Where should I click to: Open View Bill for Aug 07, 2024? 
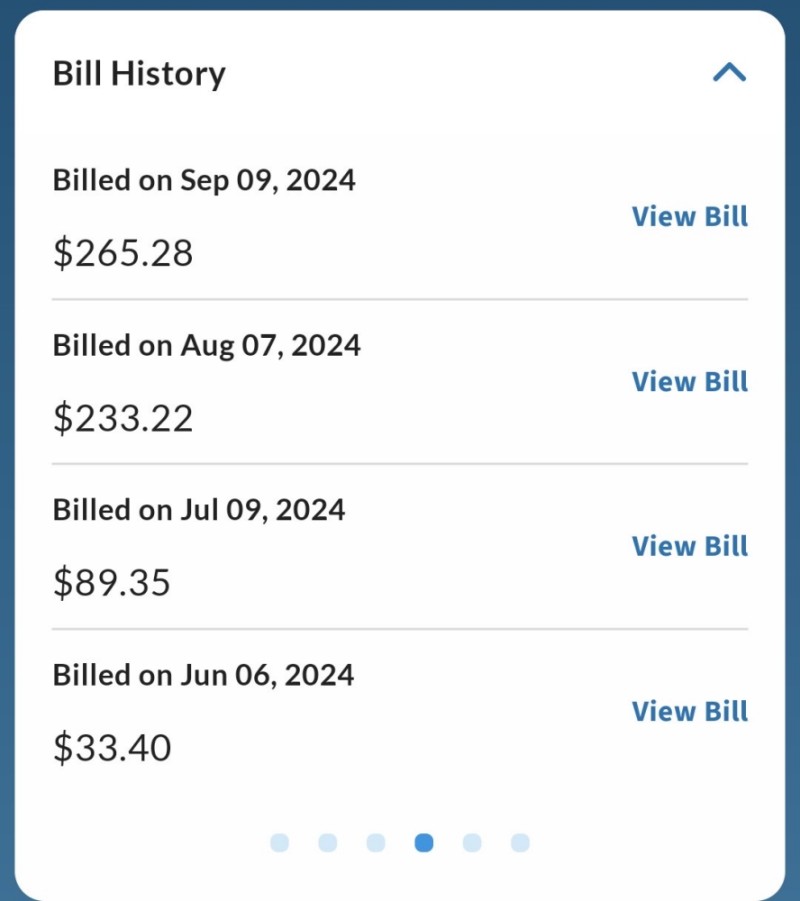pyautogui.click(x=689, y=381)
